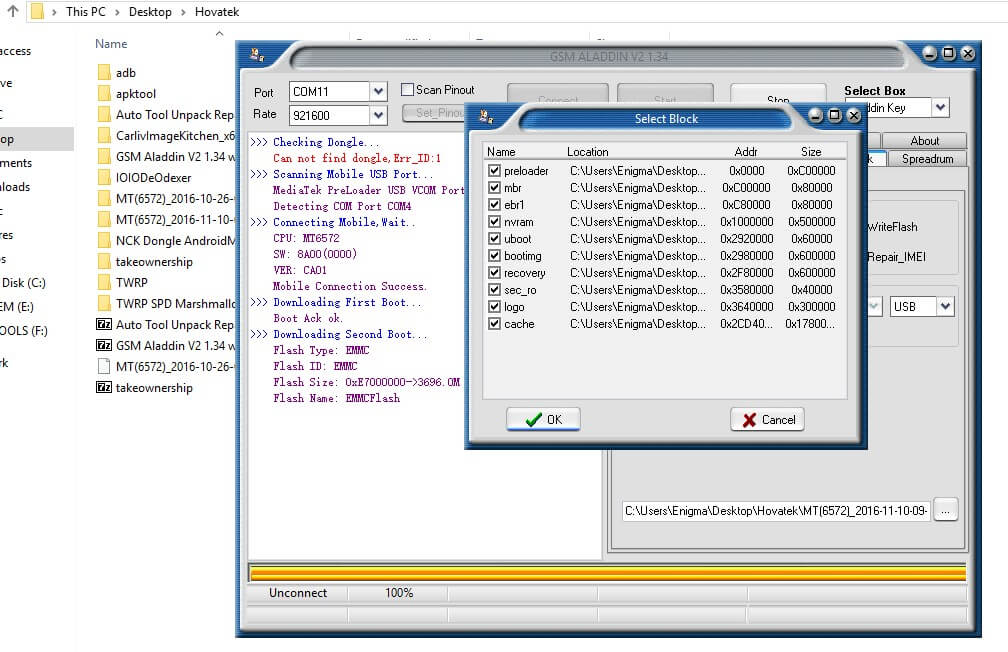Confirm block selection with OK

point(543,420)
